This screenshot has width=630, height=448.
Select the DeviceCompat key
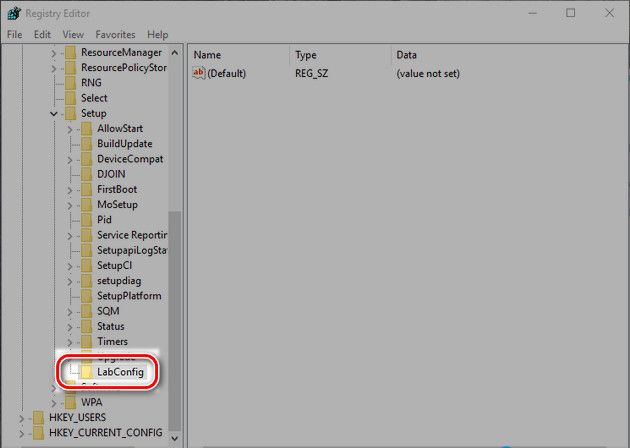tap(130, 159)
